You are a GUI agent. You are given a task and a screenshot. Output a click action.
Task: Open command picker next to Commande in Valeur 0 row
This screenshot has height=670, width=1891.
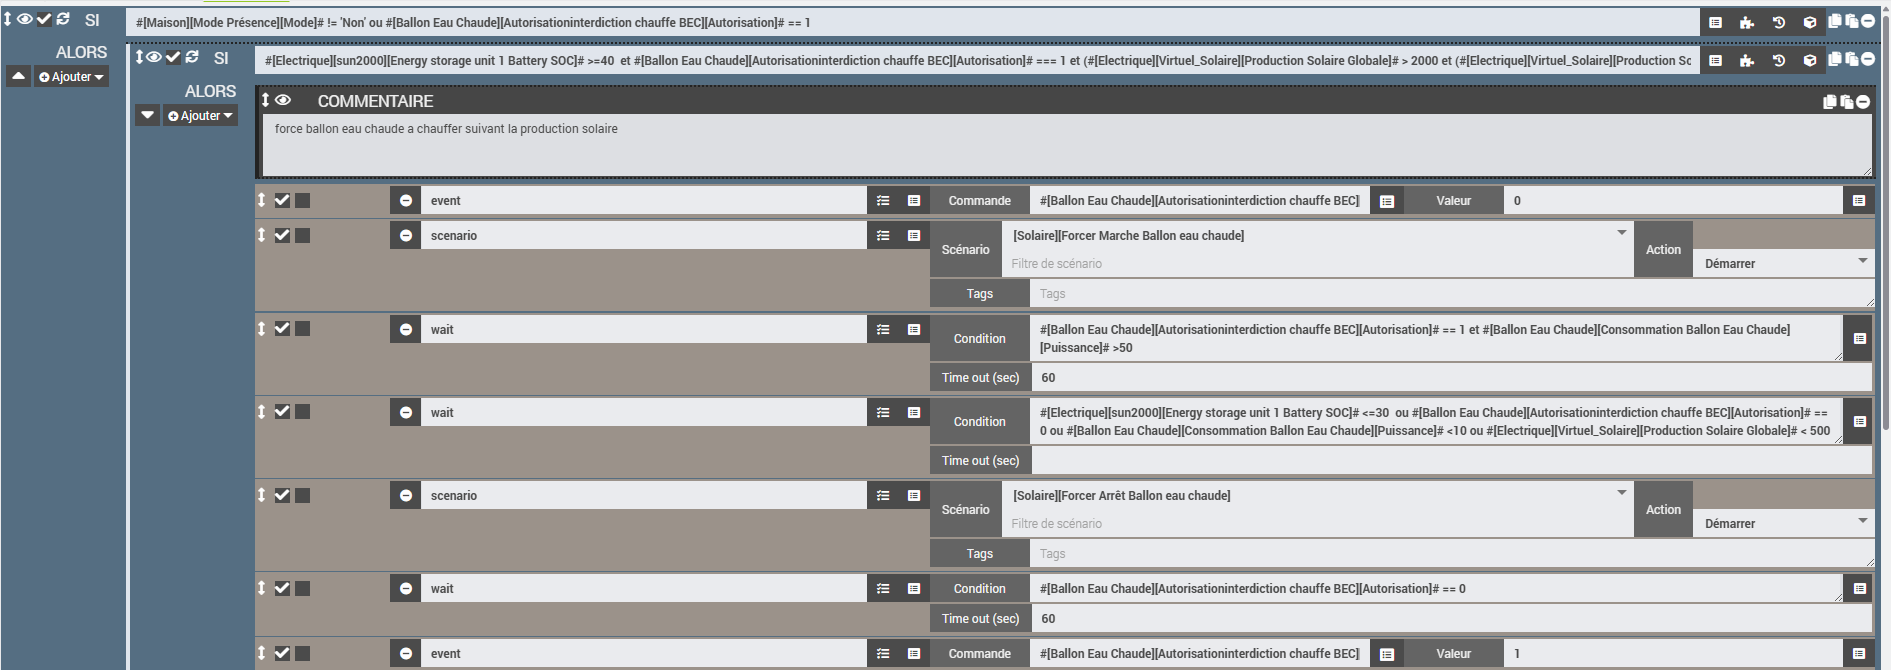[1387, 201]
